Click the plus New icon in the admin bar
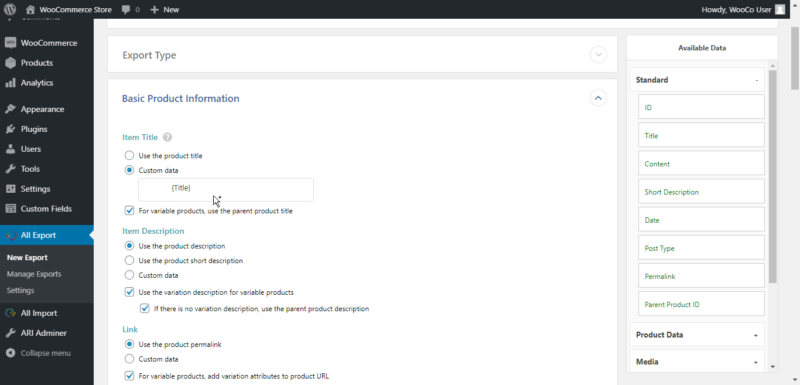This screenshot has width=800, height=385. pos(155,10)
